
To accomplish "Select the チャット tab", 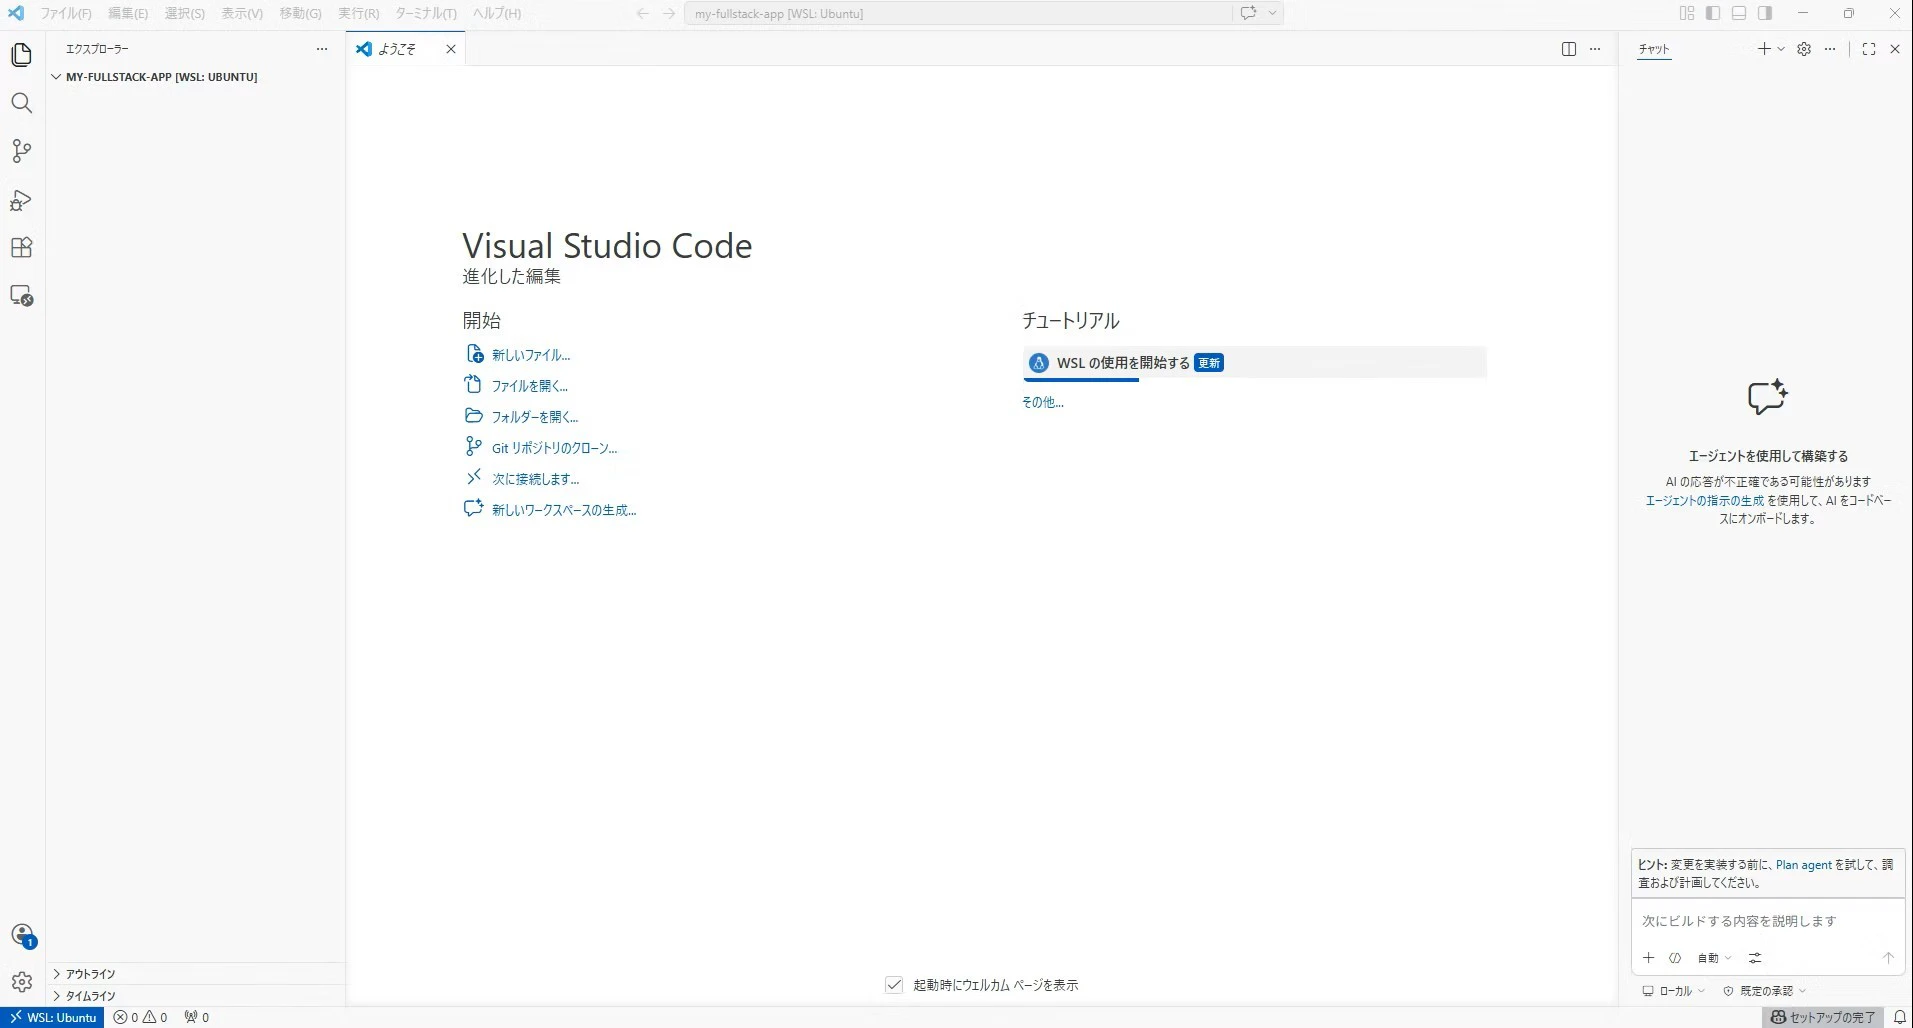I will pos(1654,49).
